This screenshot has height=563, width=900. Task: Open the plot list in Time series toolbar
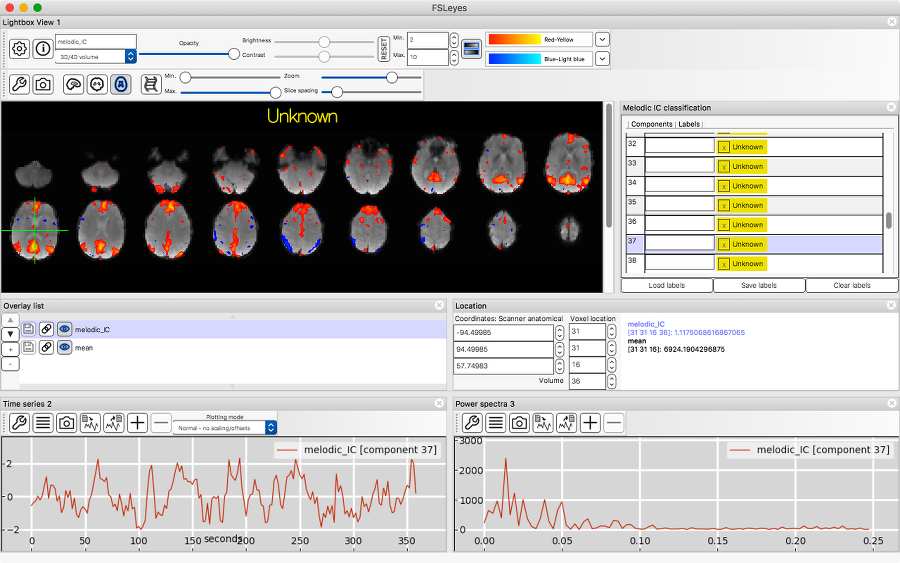click(x=43, y=423)
